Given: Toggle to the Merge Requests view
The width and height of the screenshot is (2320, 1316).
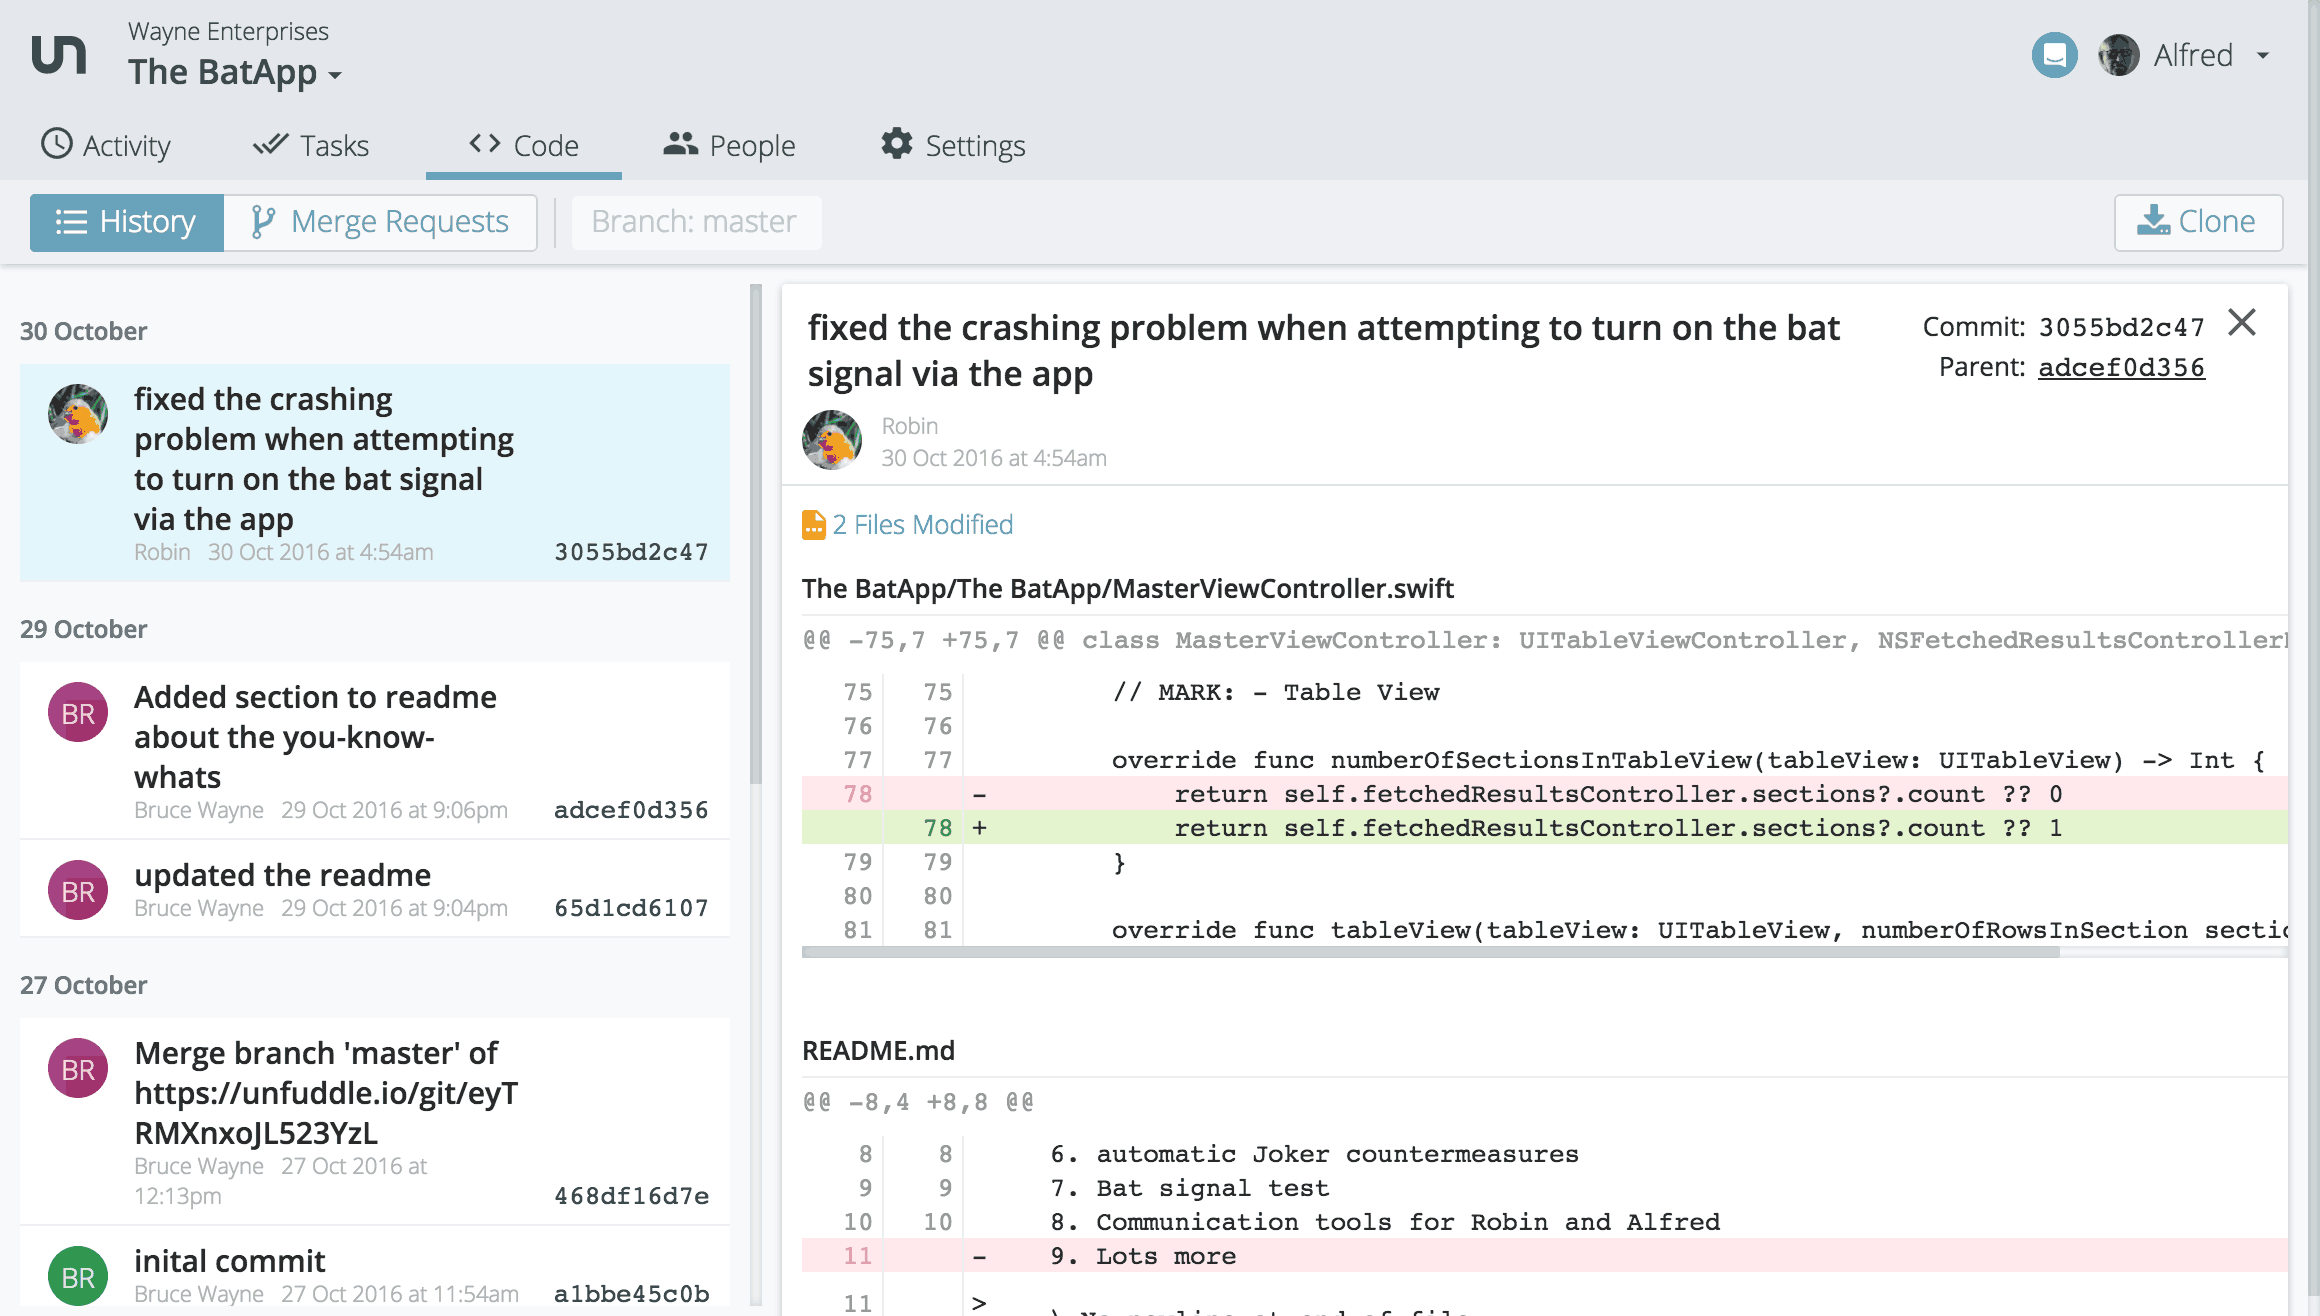Looking at the screenshot, I should click(x=380, y=222).
